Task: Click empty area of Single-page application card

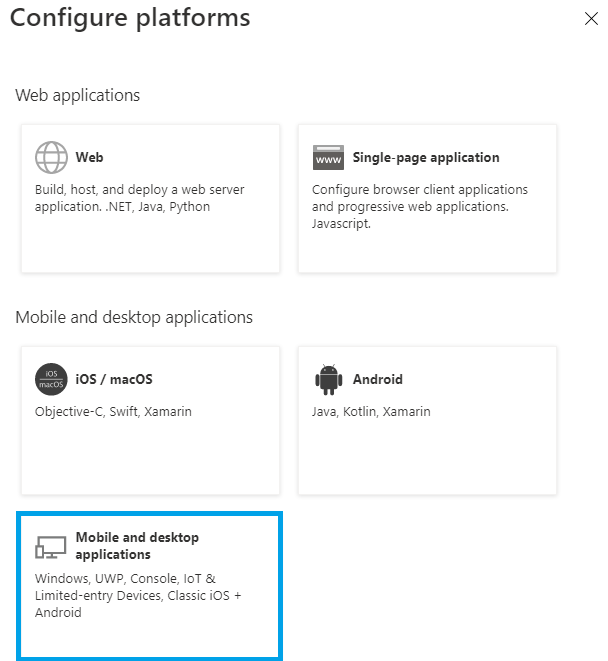Action: [x=427, y=253]
